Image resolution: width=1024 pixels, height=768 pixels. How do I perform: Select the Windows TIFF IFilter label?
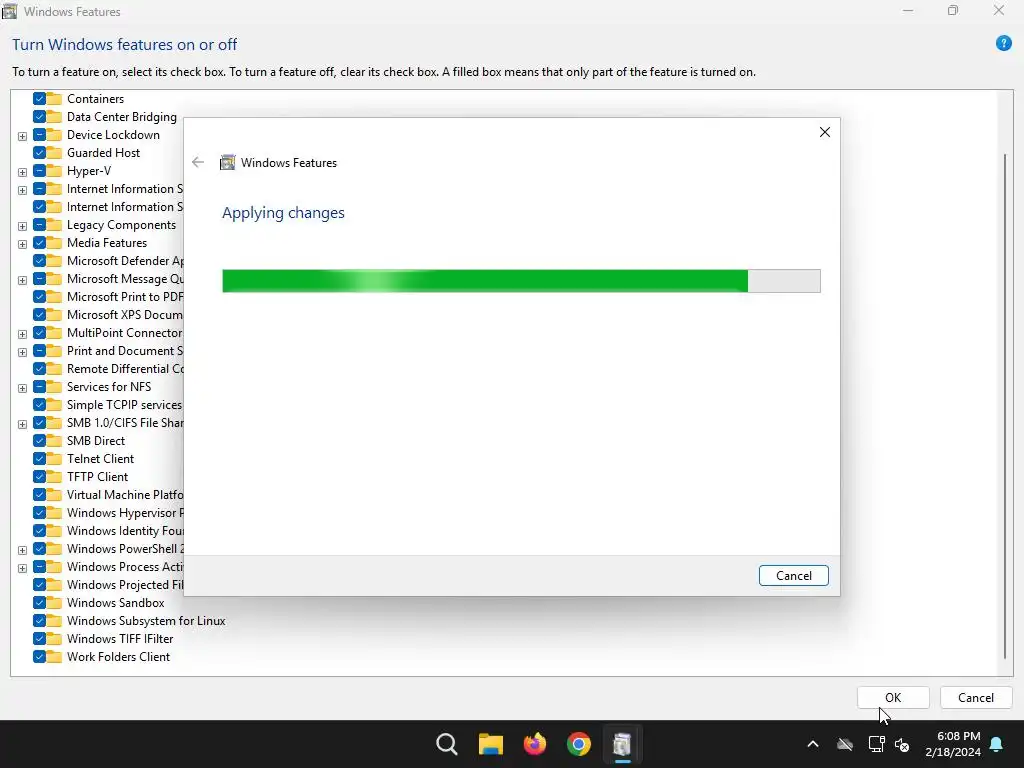tap(120, 639)
